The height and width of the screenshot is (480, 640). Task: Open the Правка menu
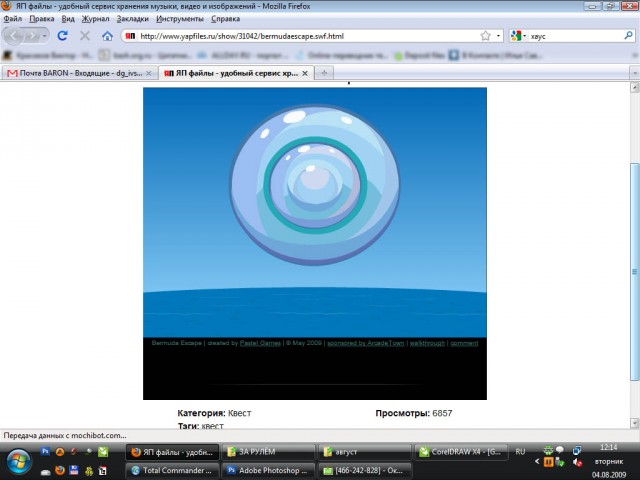(42, 19)
